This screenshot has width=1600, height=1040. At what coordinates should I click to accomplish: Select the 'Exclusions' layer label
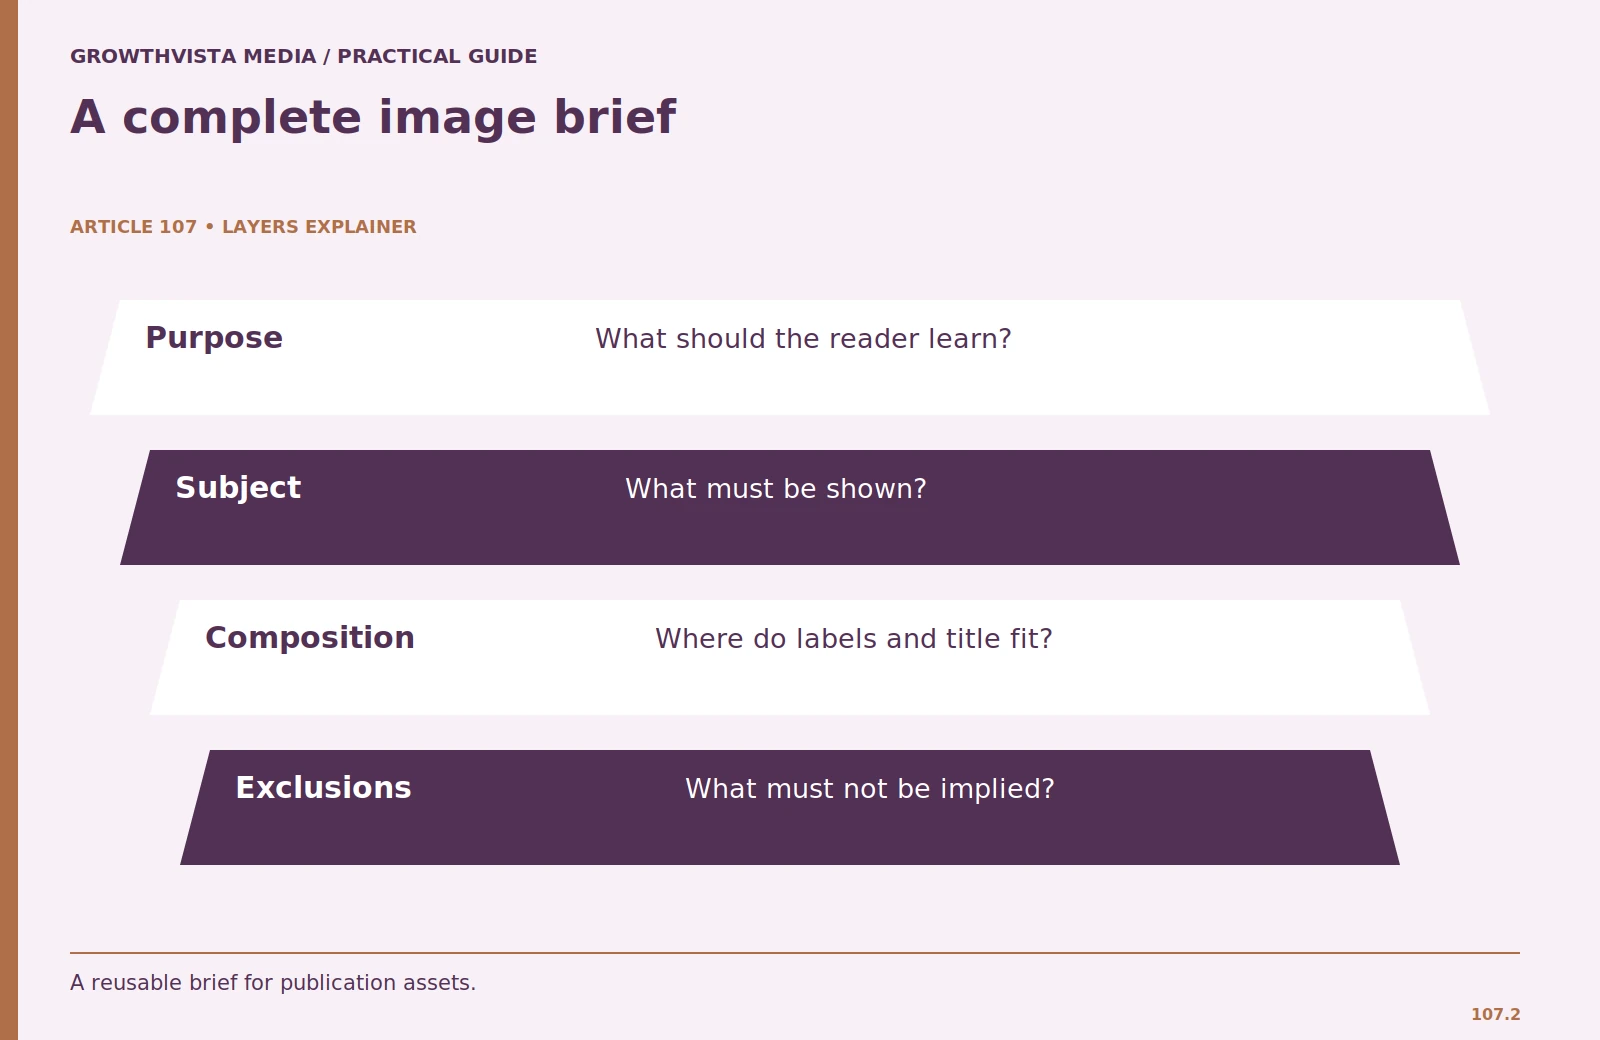coord(323,788)
